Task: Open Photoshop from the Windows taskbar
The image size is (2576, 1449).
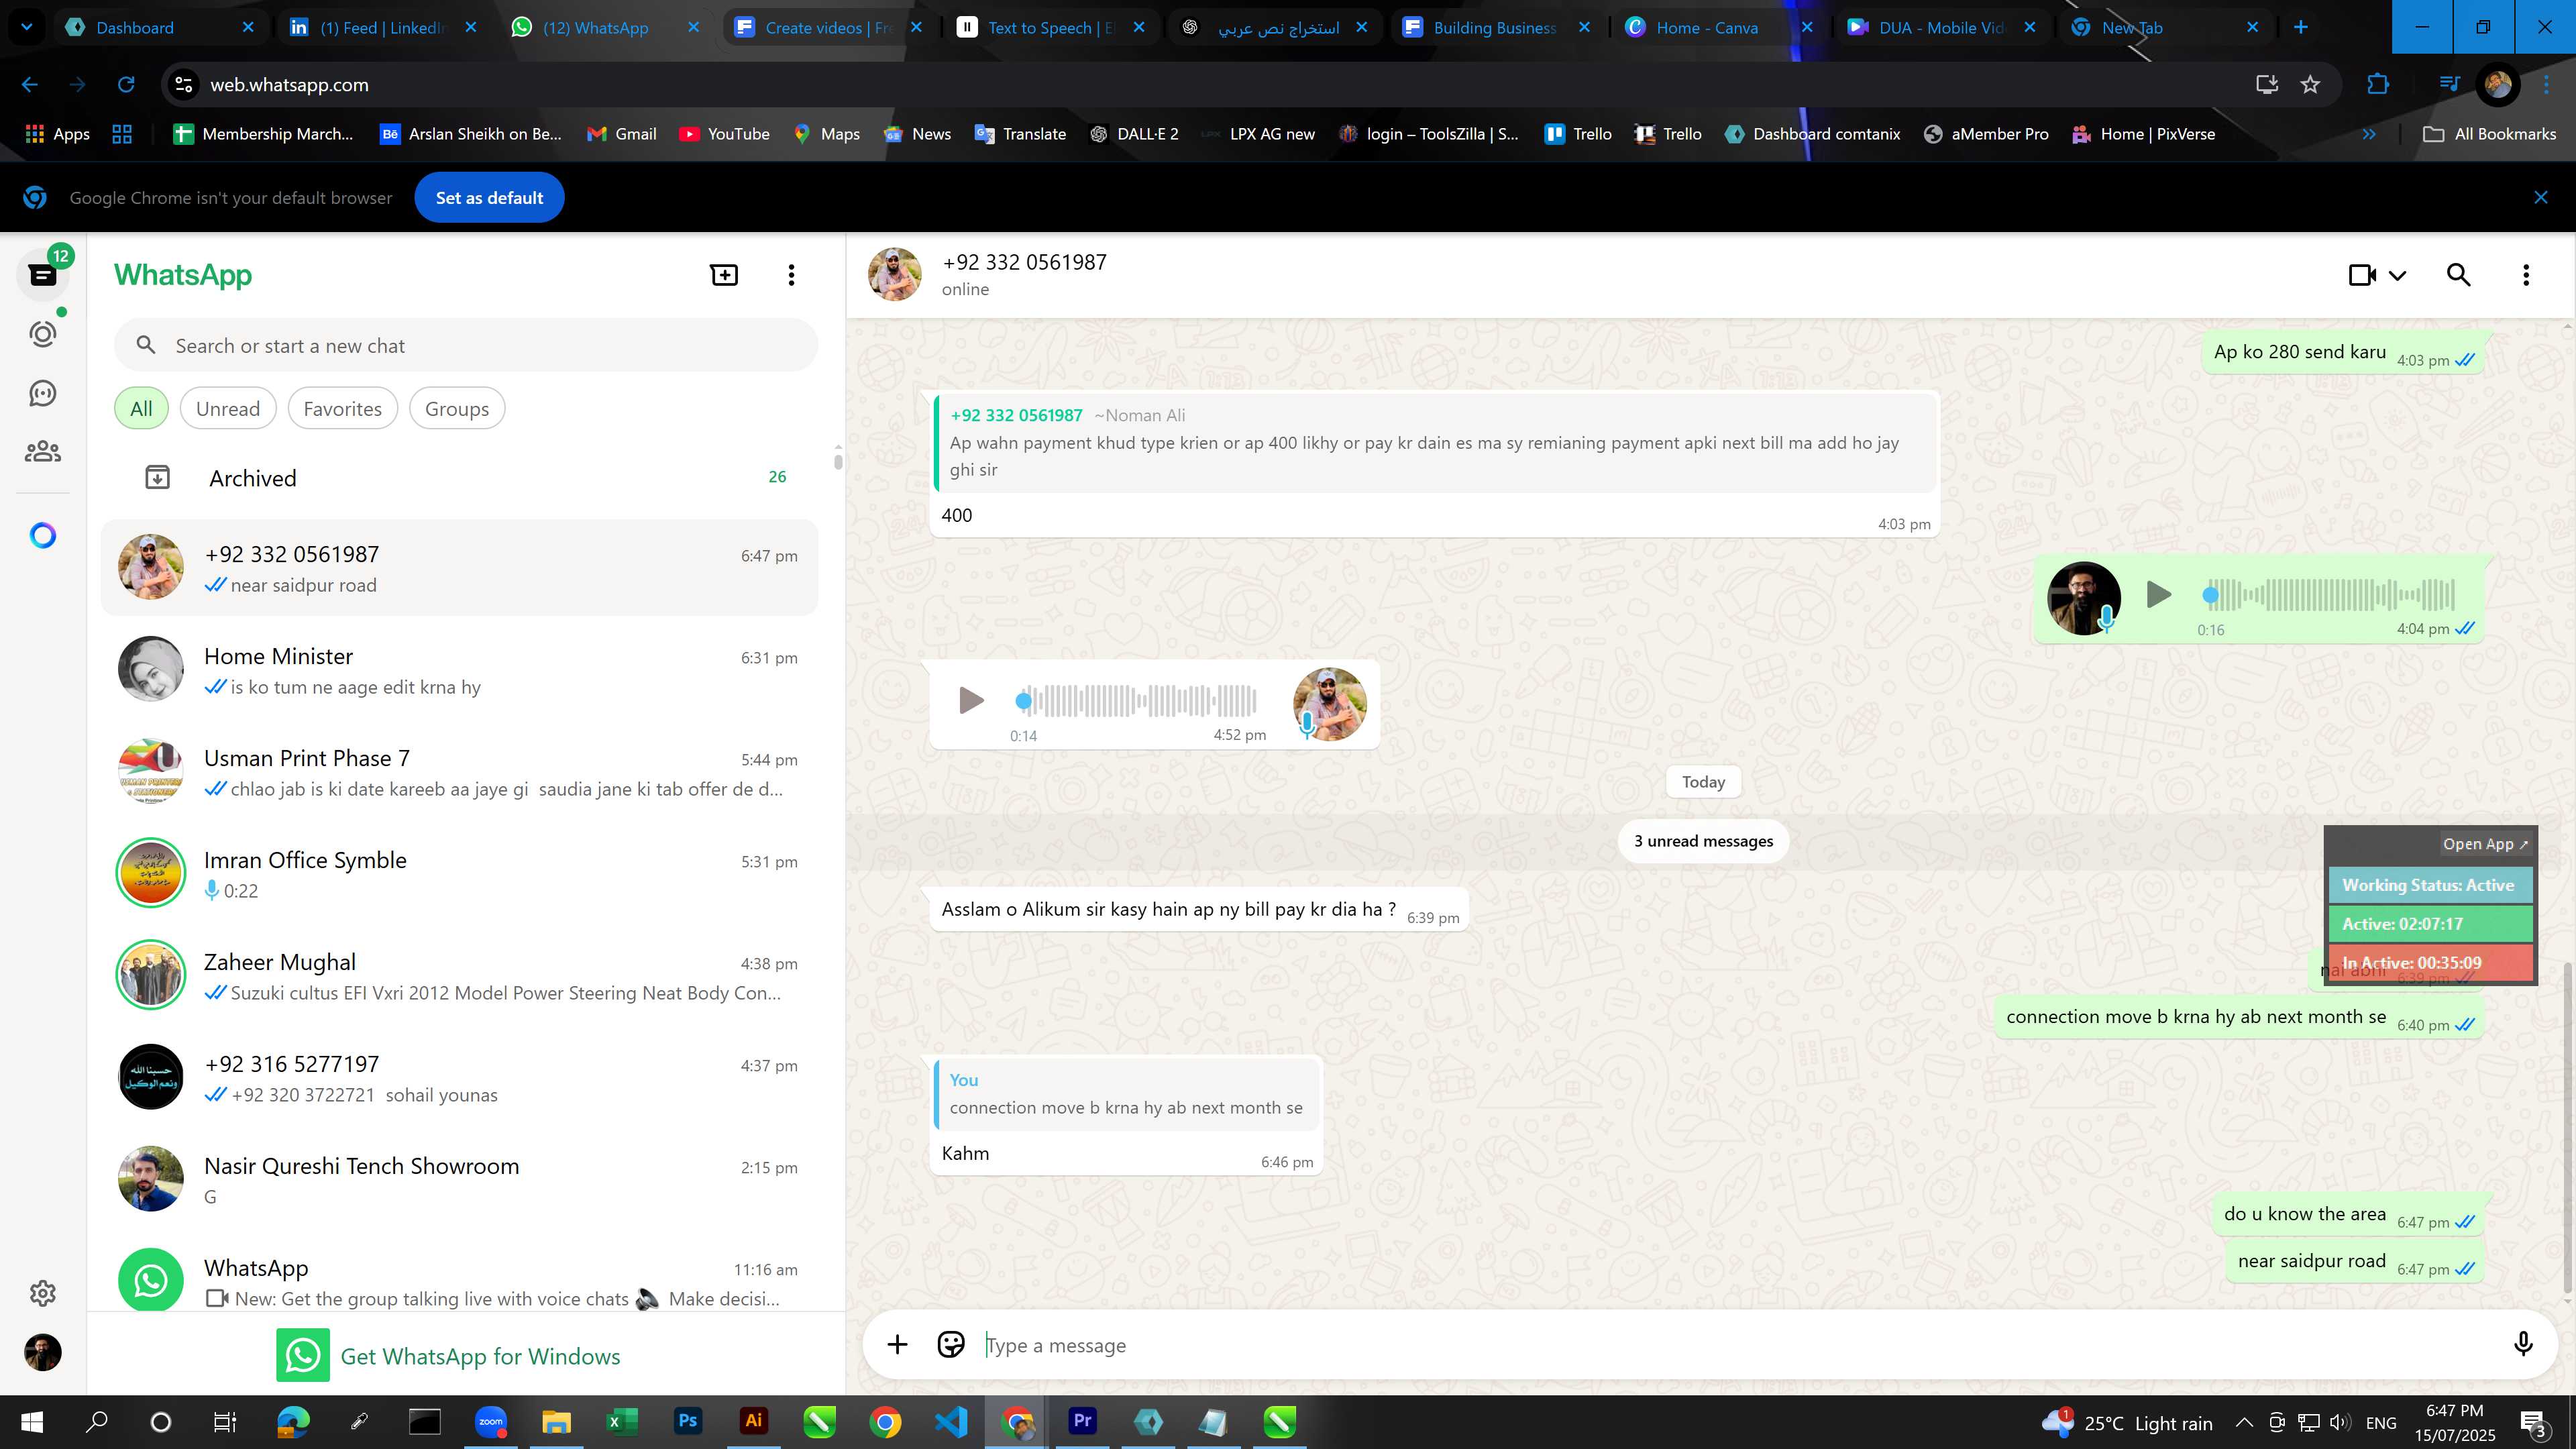Action: tap(688, 1421)
